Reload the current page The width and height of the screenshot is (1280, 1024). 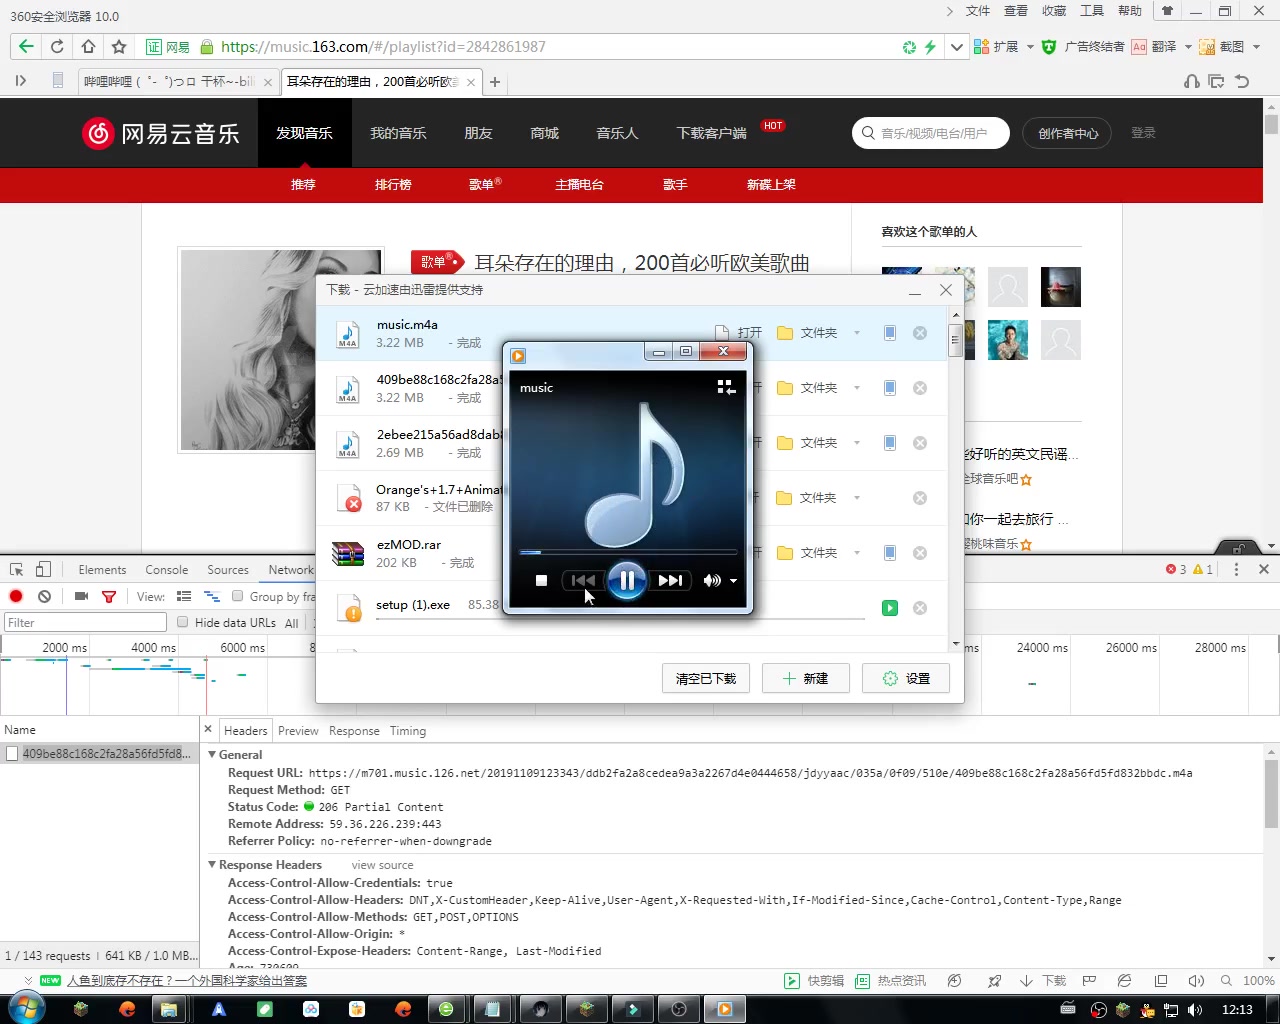coord(57,46)
